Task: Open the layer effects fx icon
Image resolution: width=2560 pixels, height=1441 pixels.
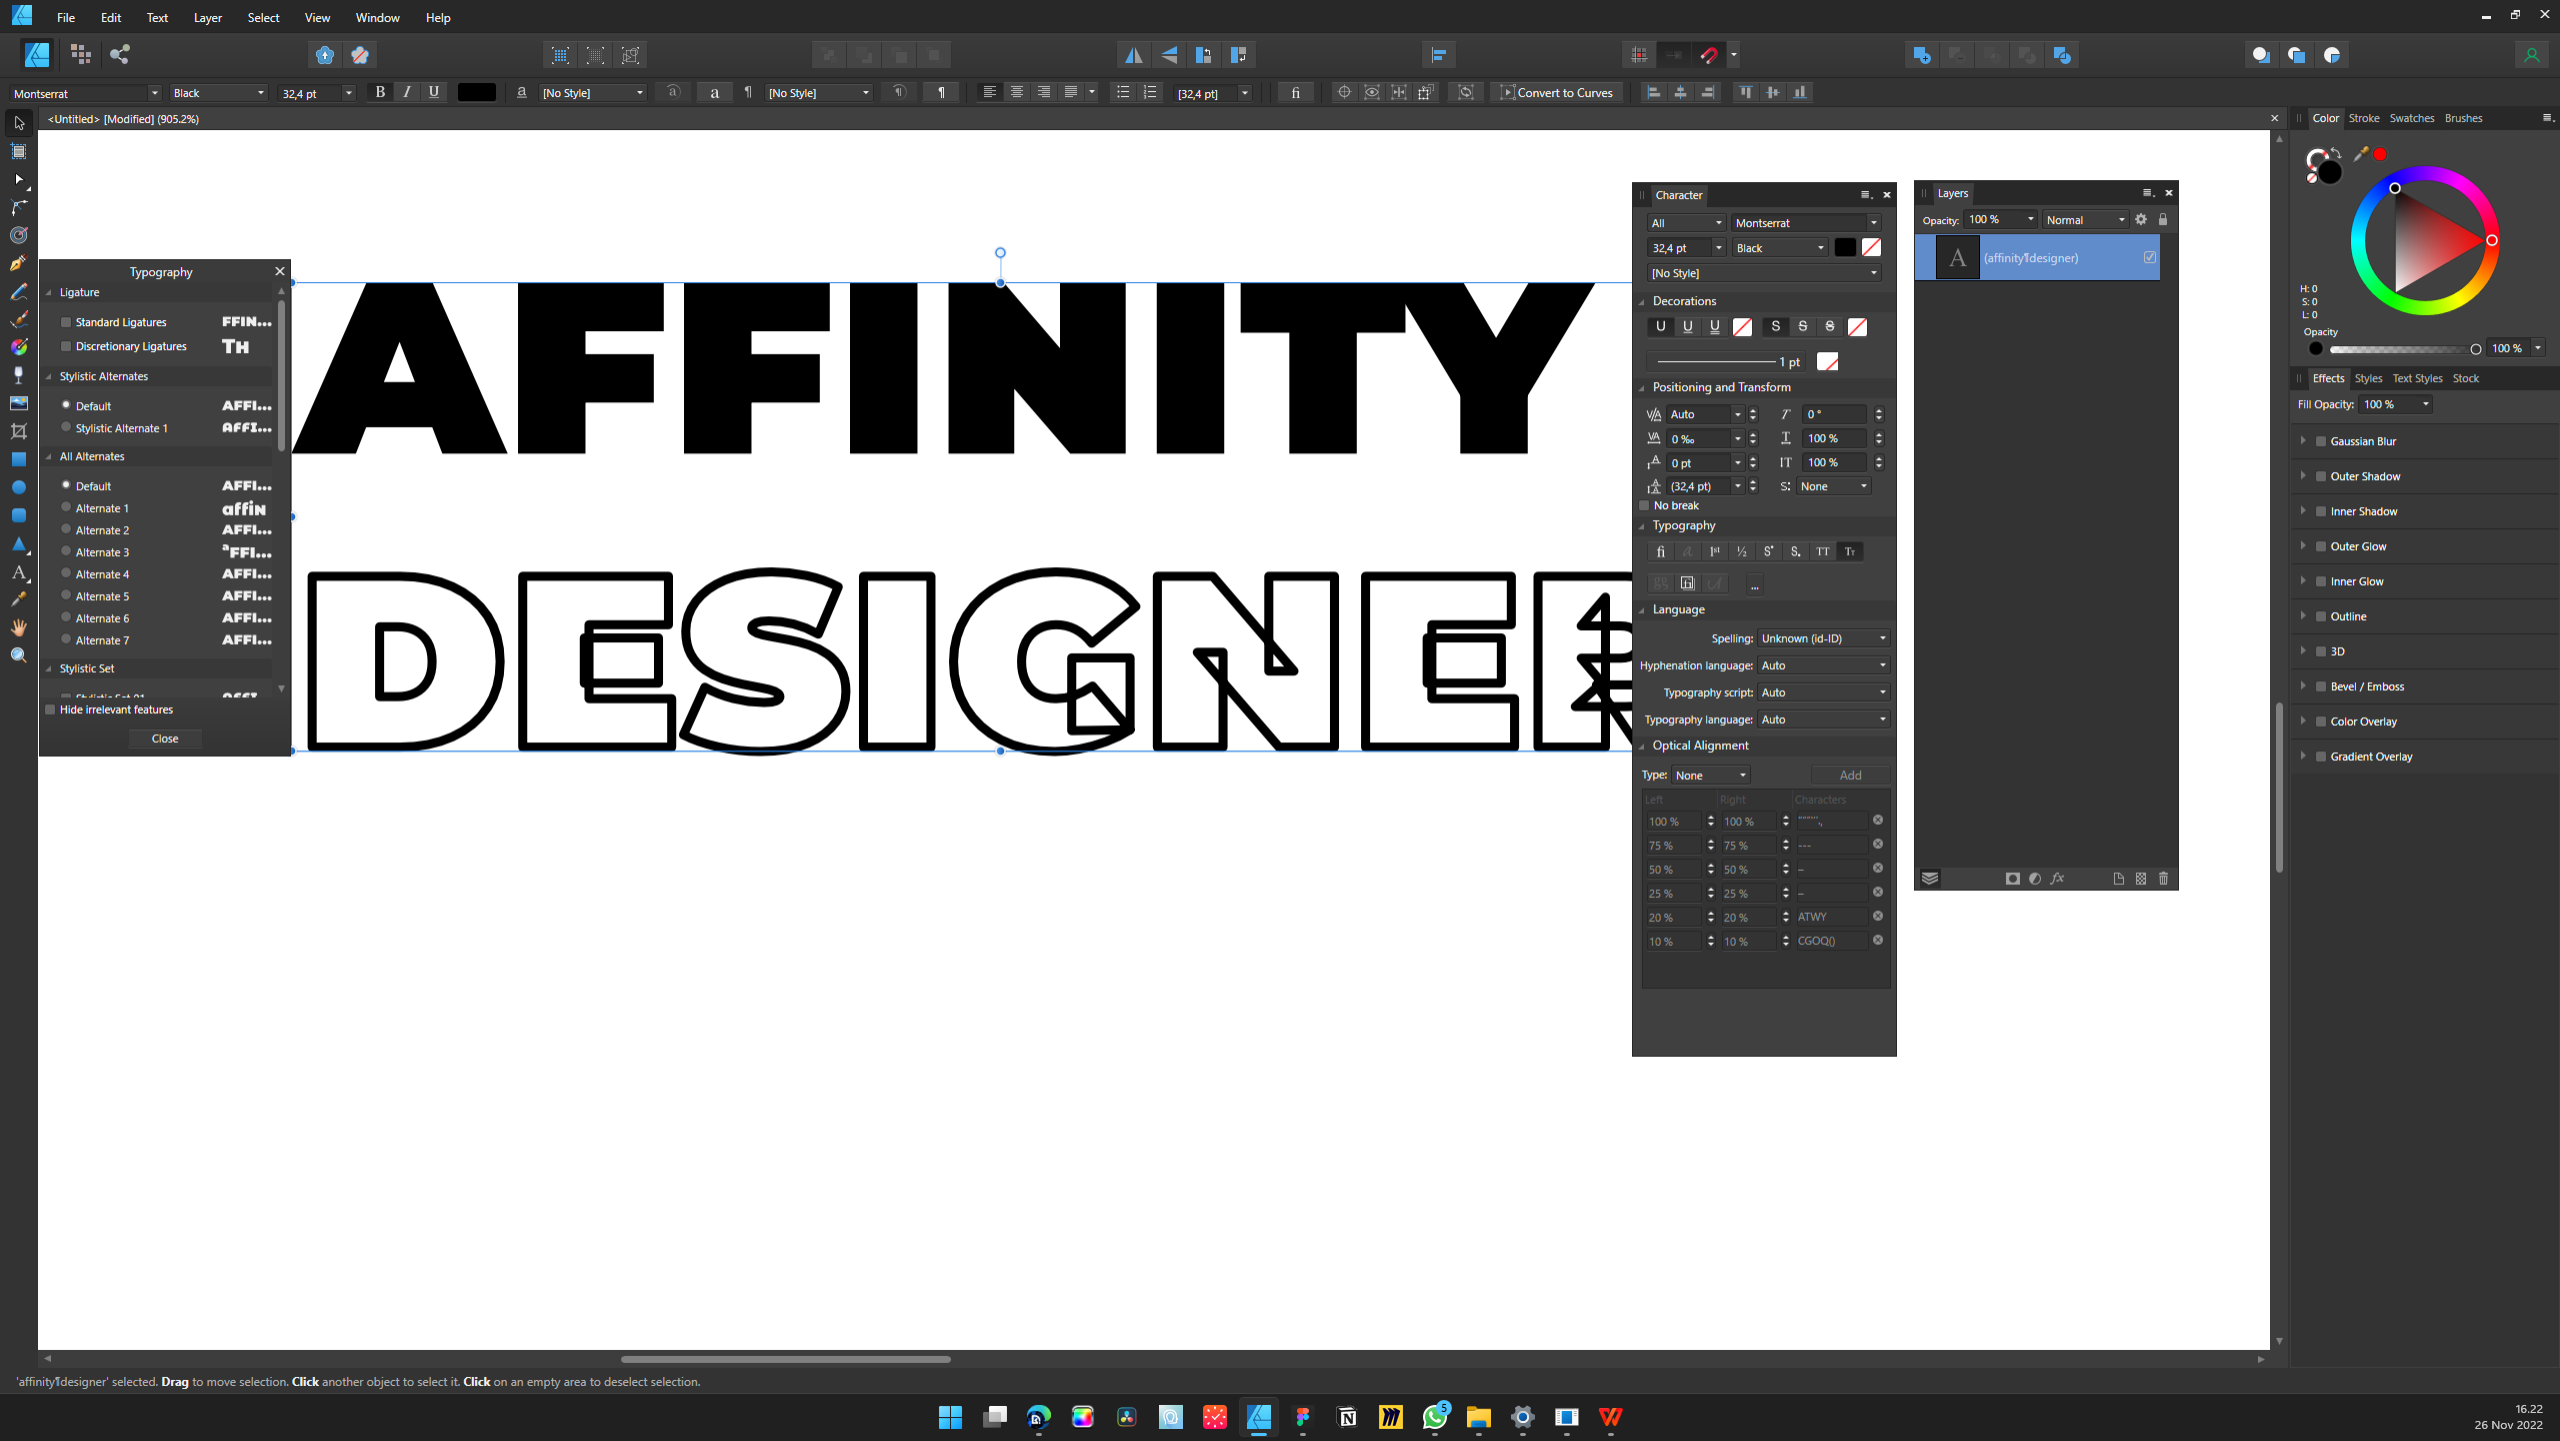Action: click(2057, 878)
